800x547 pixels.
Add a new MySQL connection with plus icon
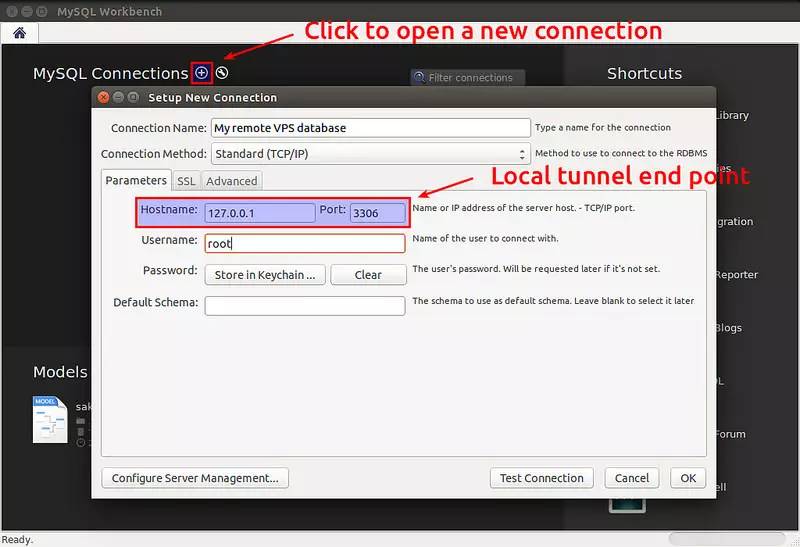click(x=202, y=73)
